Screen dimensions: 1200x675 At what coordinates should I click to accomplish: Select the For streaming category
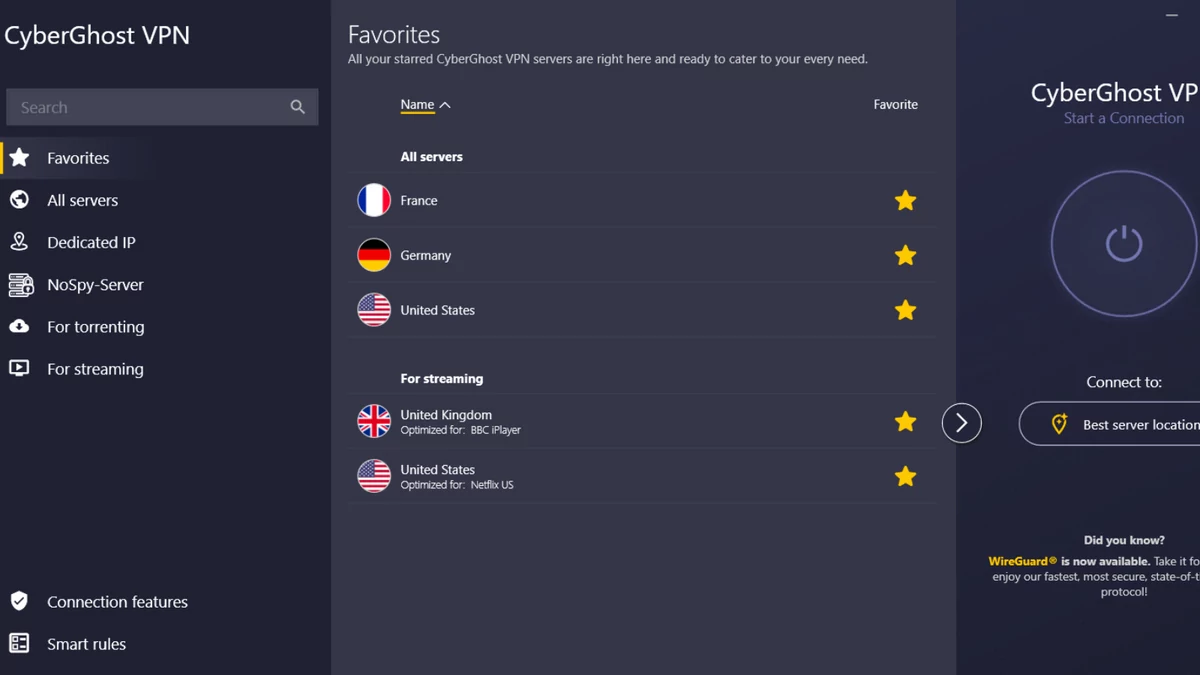tap(95, 369)
